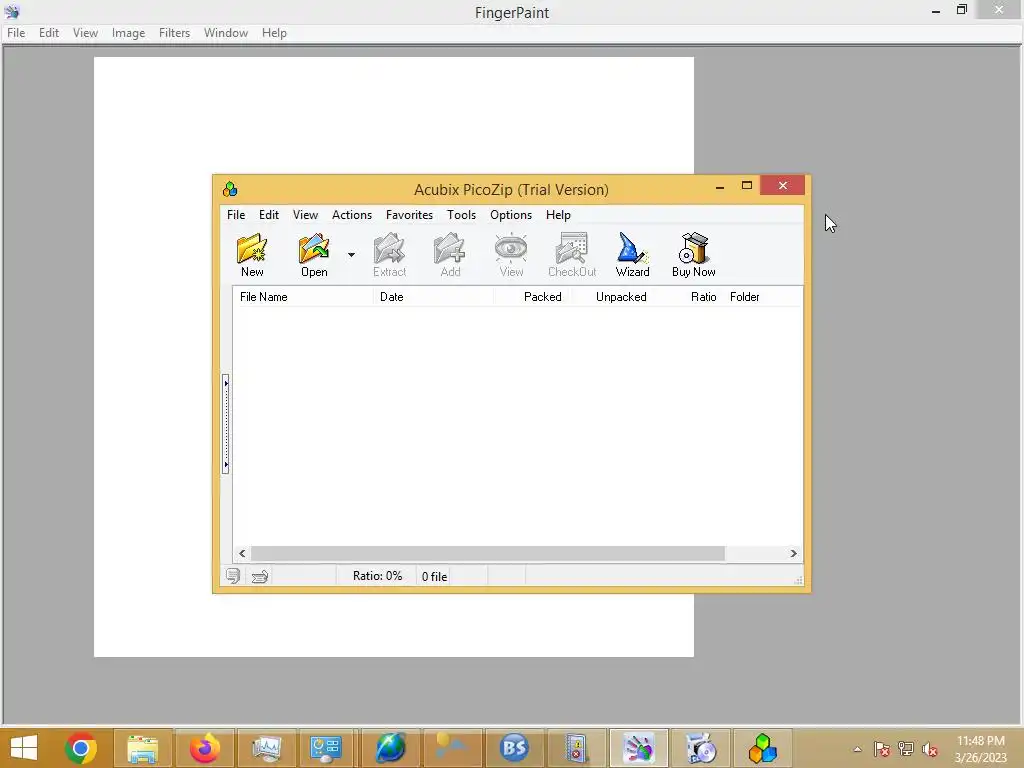Open PicoZip File menu
The image size is (1024, 768).
[x=236, y=215]
